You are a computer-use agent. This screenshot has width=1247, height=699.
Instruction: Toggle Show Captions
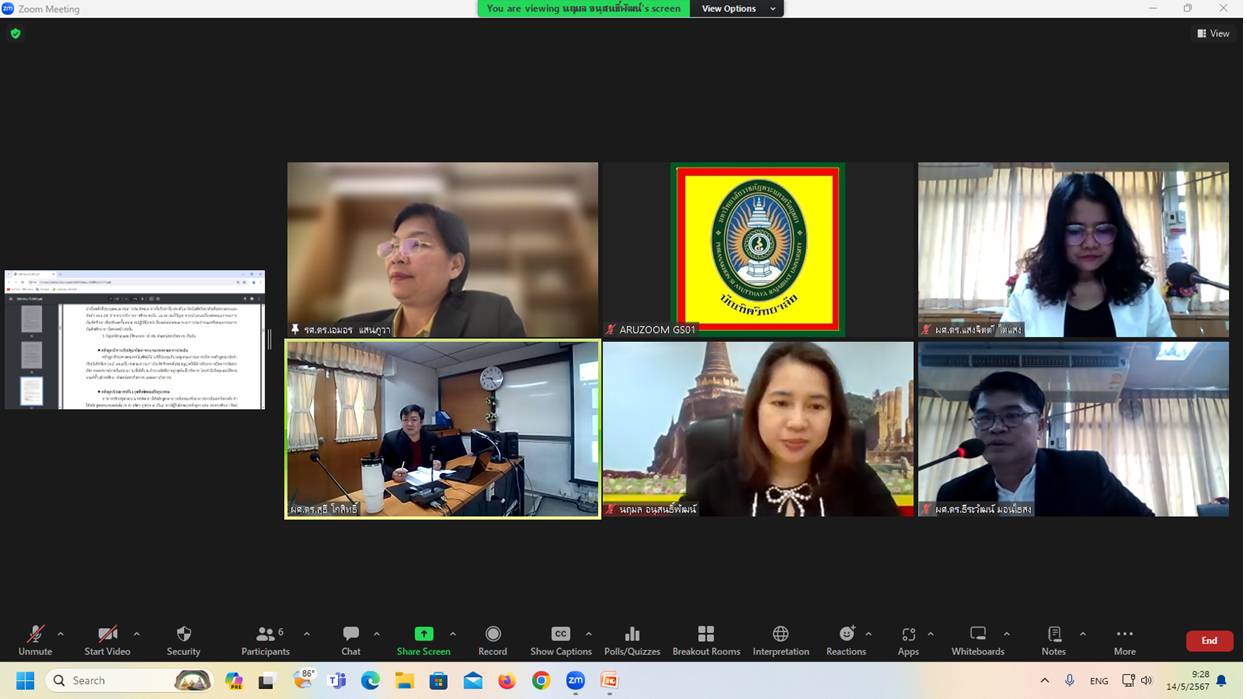(x=561, y=640)
